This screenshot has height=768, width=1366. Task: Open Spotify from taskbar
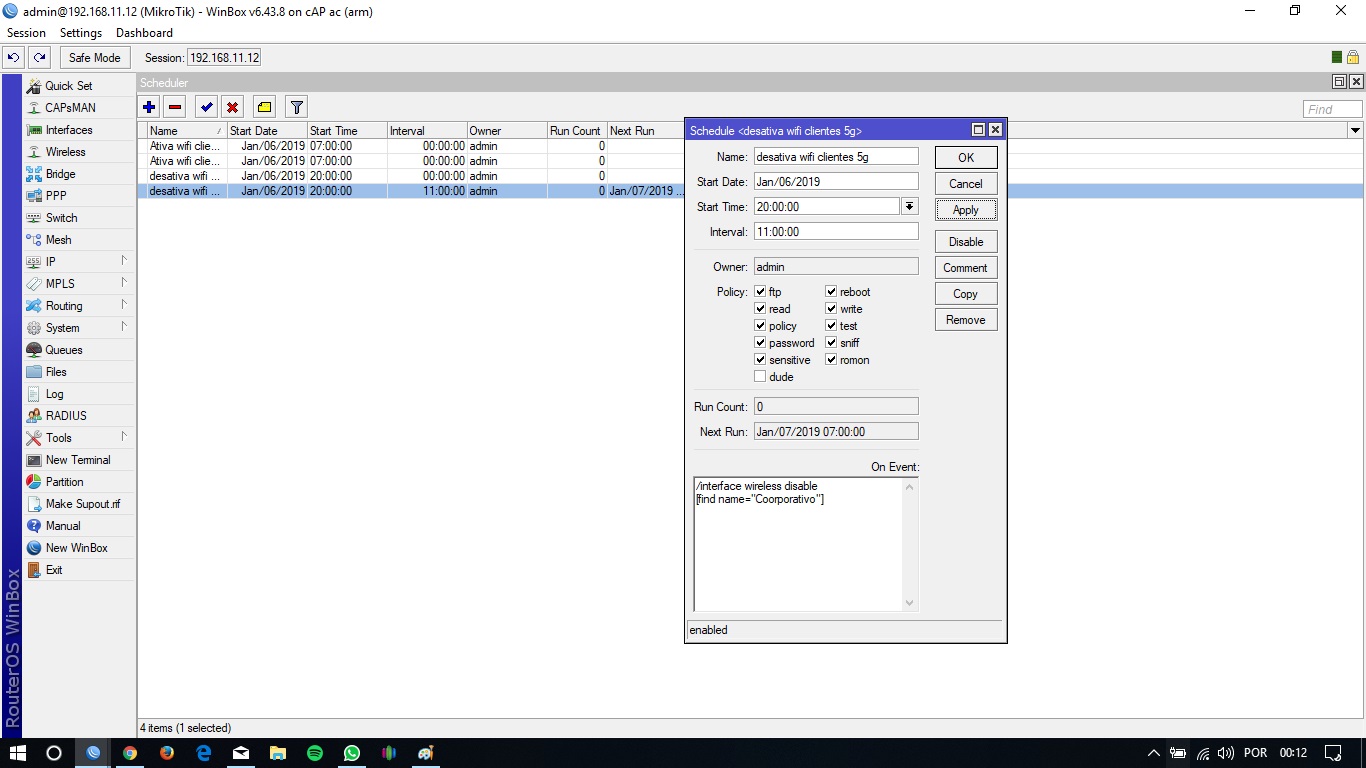tap(315, 753)
